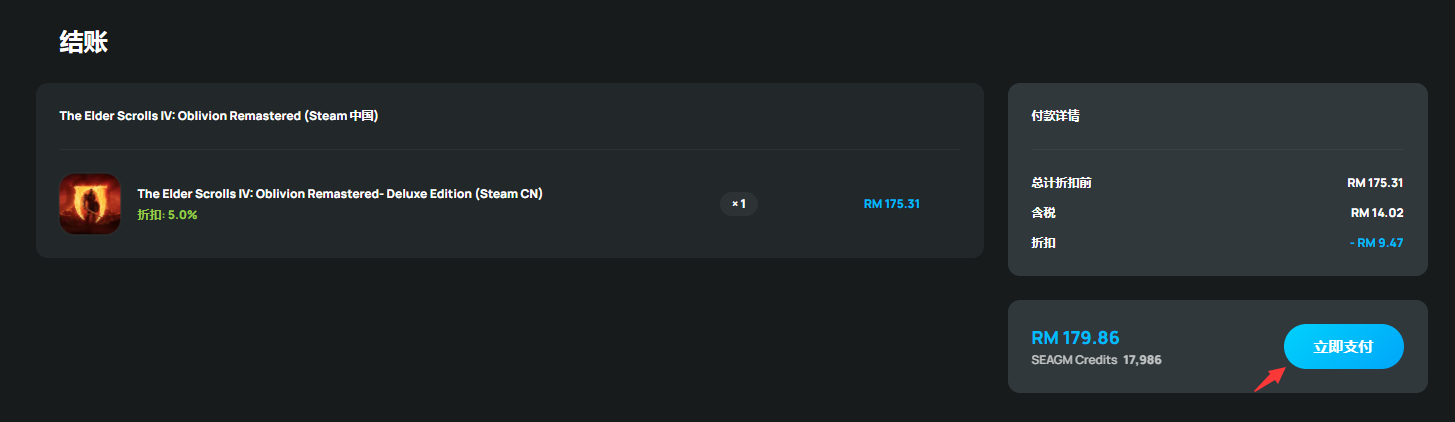Click the product row card background
1455x422 pixels.
coord(510,170)
